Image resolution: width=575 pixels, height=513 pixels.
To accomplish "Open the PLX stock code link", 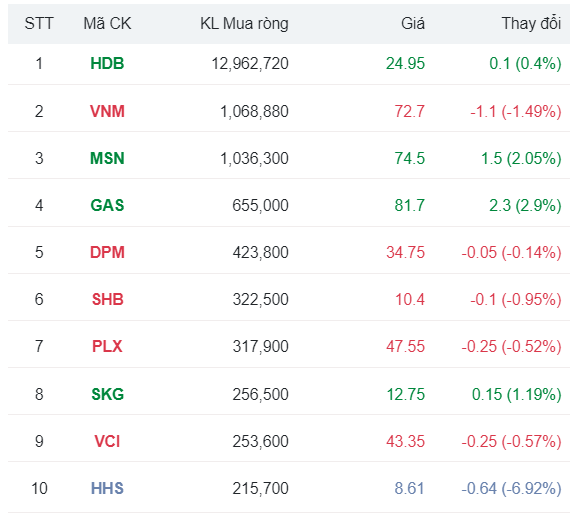I will (107, 346).
